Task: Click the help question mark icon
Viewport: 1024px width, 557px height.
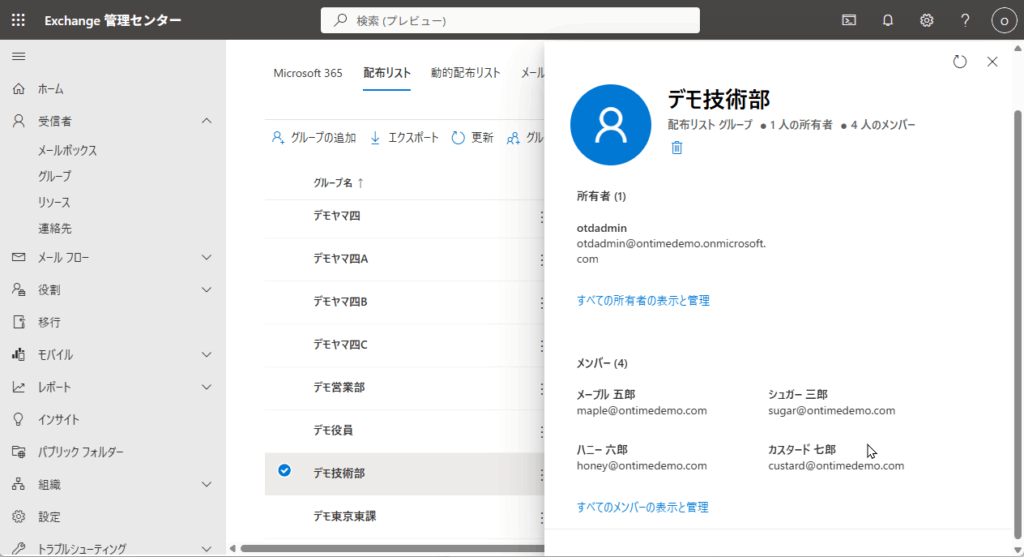Action: (x=965, y=20)
